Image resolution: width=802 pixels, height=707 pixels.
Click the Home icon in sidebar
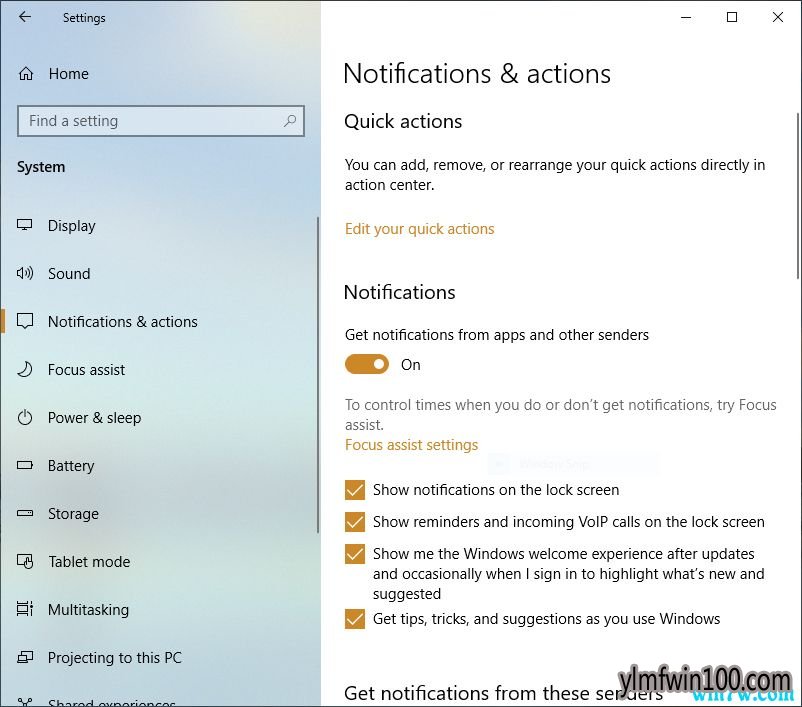[26, 74]
